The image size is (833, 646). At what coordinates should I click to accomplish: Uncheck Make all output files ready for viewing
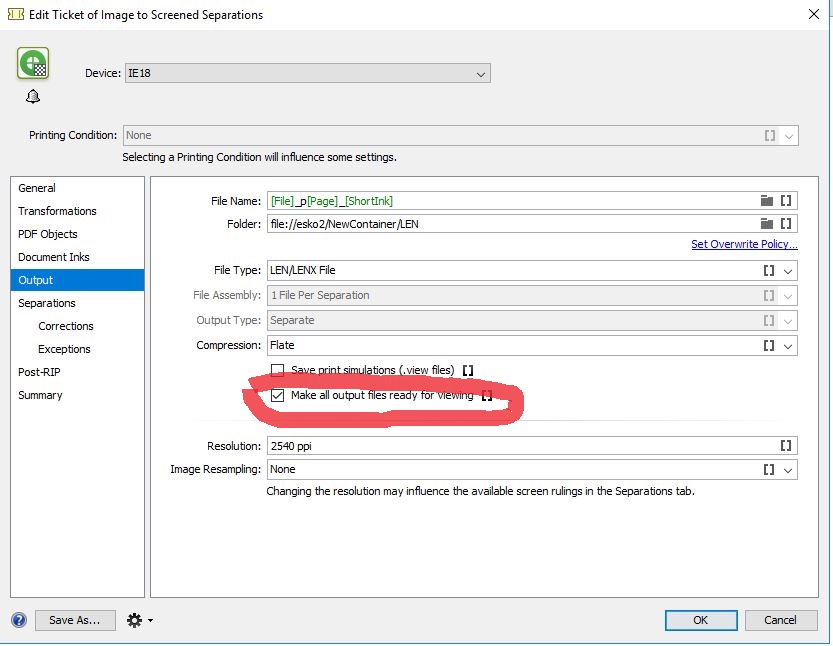tap(277, 395)
